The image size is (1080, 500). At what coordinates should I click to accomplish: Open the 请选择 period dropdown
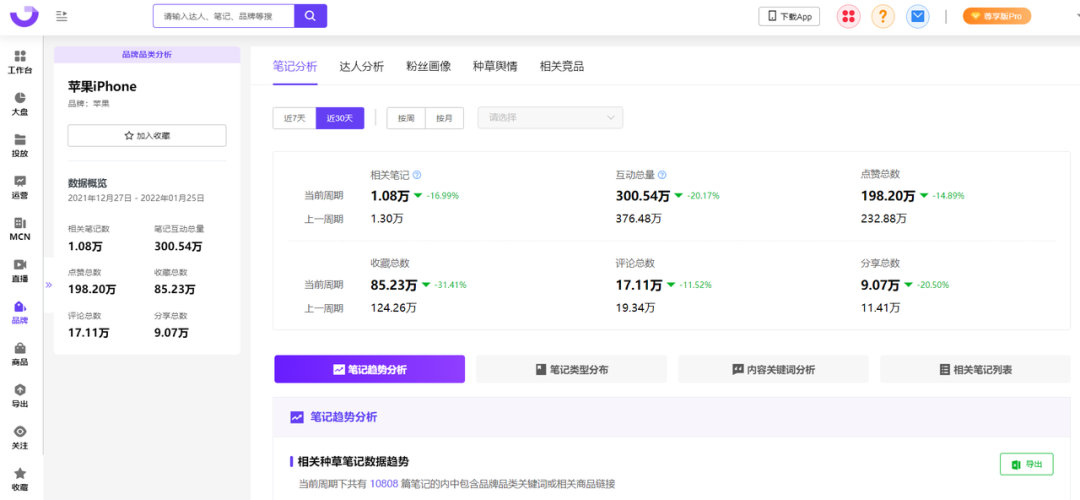[x=550, y=118]
